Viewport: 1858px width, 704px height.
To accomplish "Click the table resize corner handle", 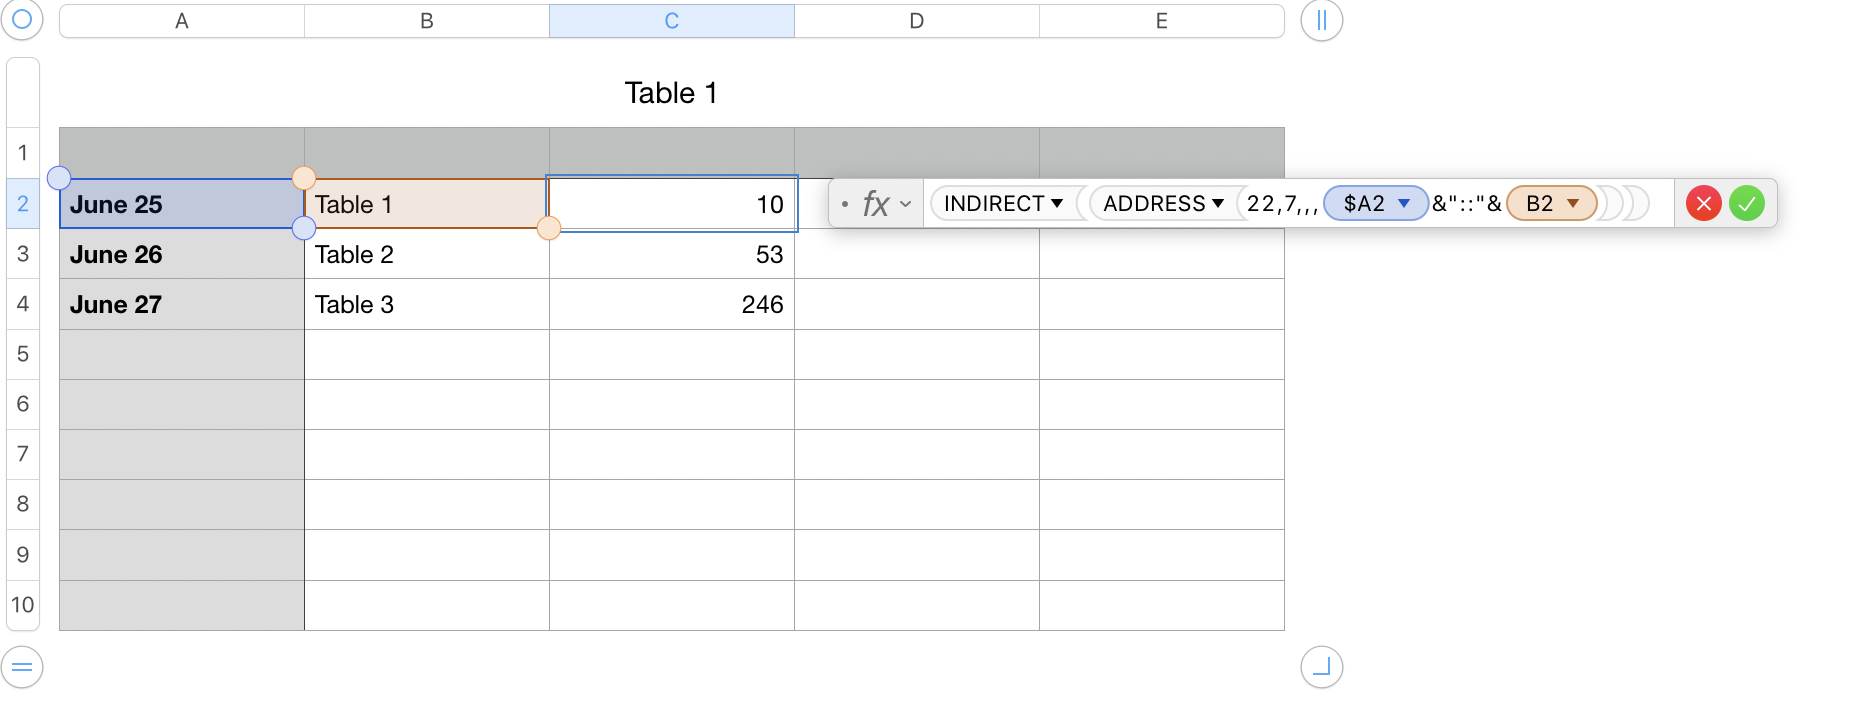I will click(1321, 667).
